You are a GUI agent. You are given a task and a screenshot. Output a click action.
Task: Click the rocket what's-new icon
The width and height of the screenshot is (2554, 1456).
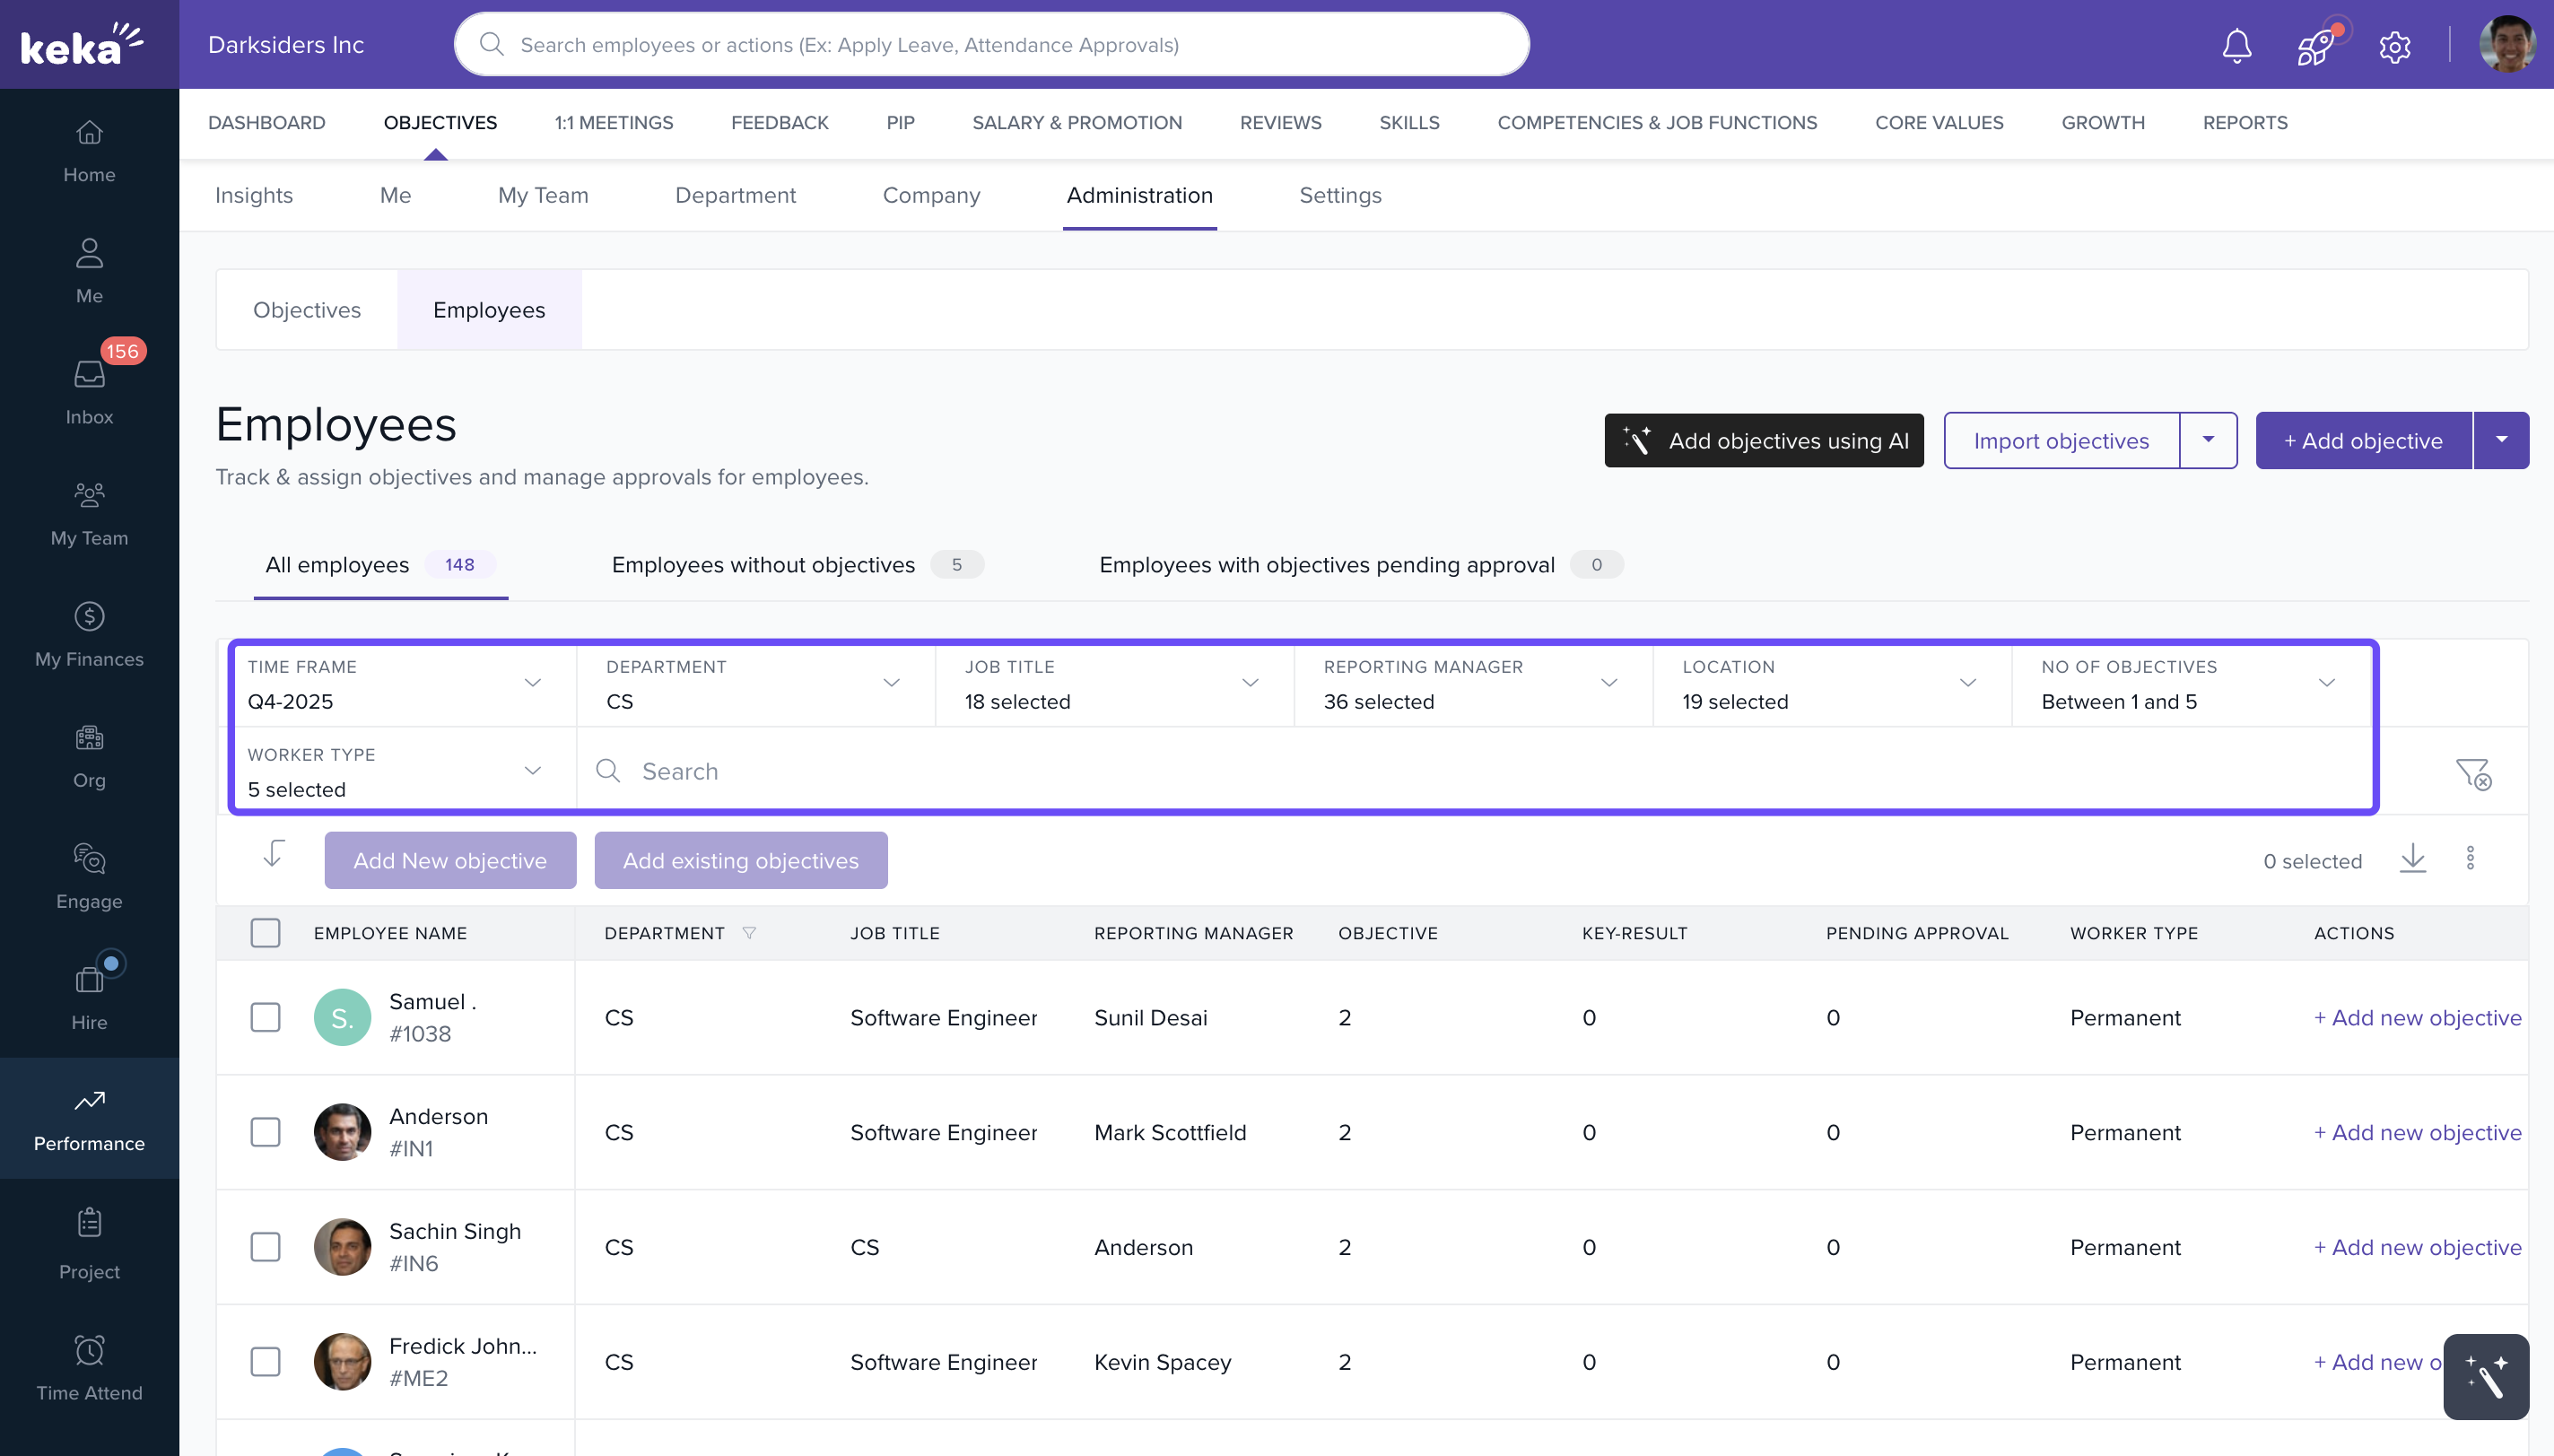pos(2315,45)
